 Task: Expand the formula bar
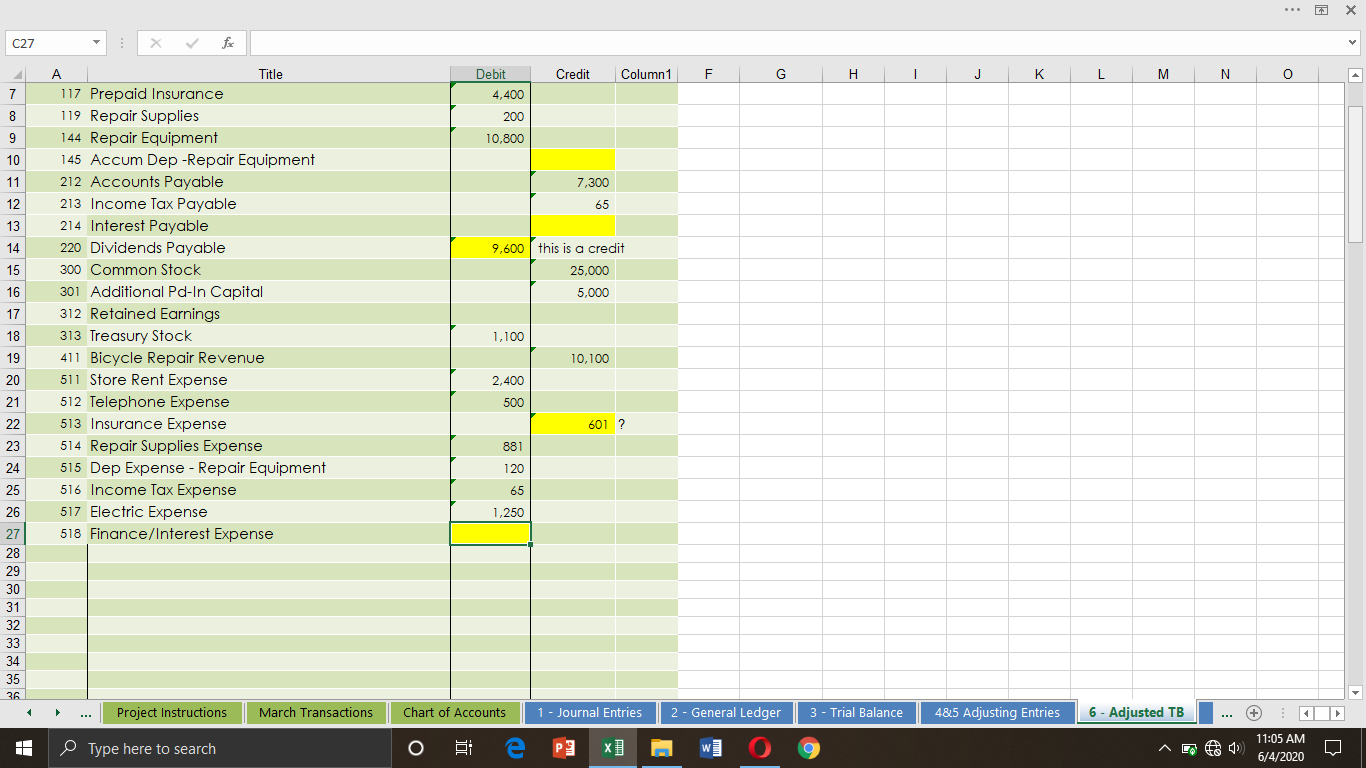1353,43
